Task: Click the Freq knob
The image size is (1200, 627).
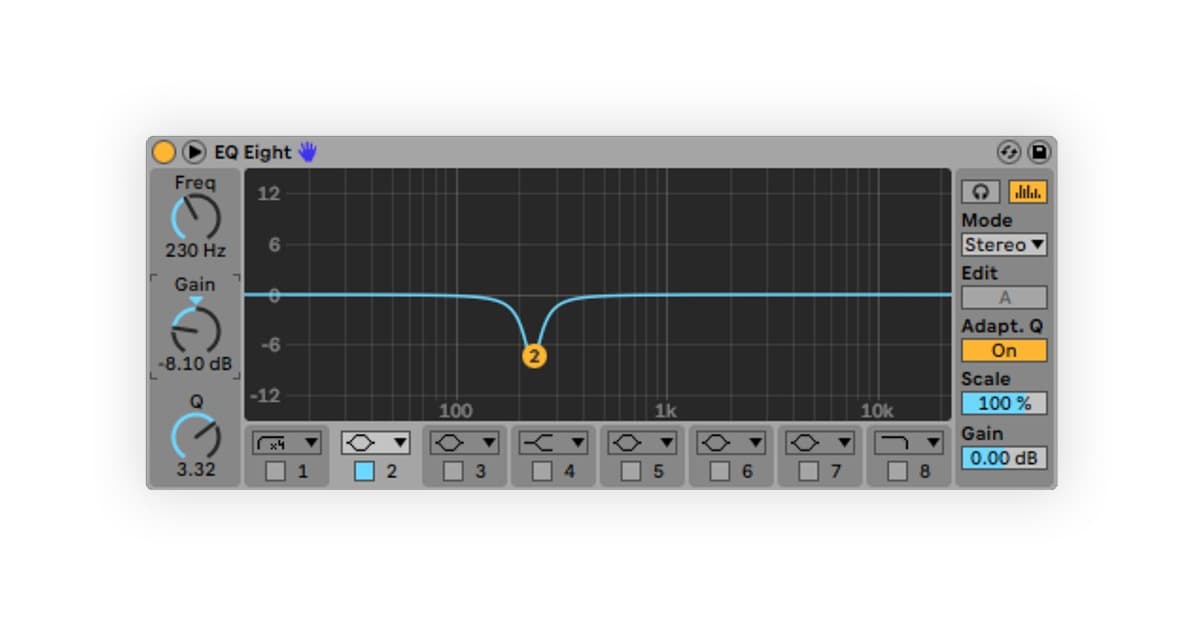Action: click(195, 217)
